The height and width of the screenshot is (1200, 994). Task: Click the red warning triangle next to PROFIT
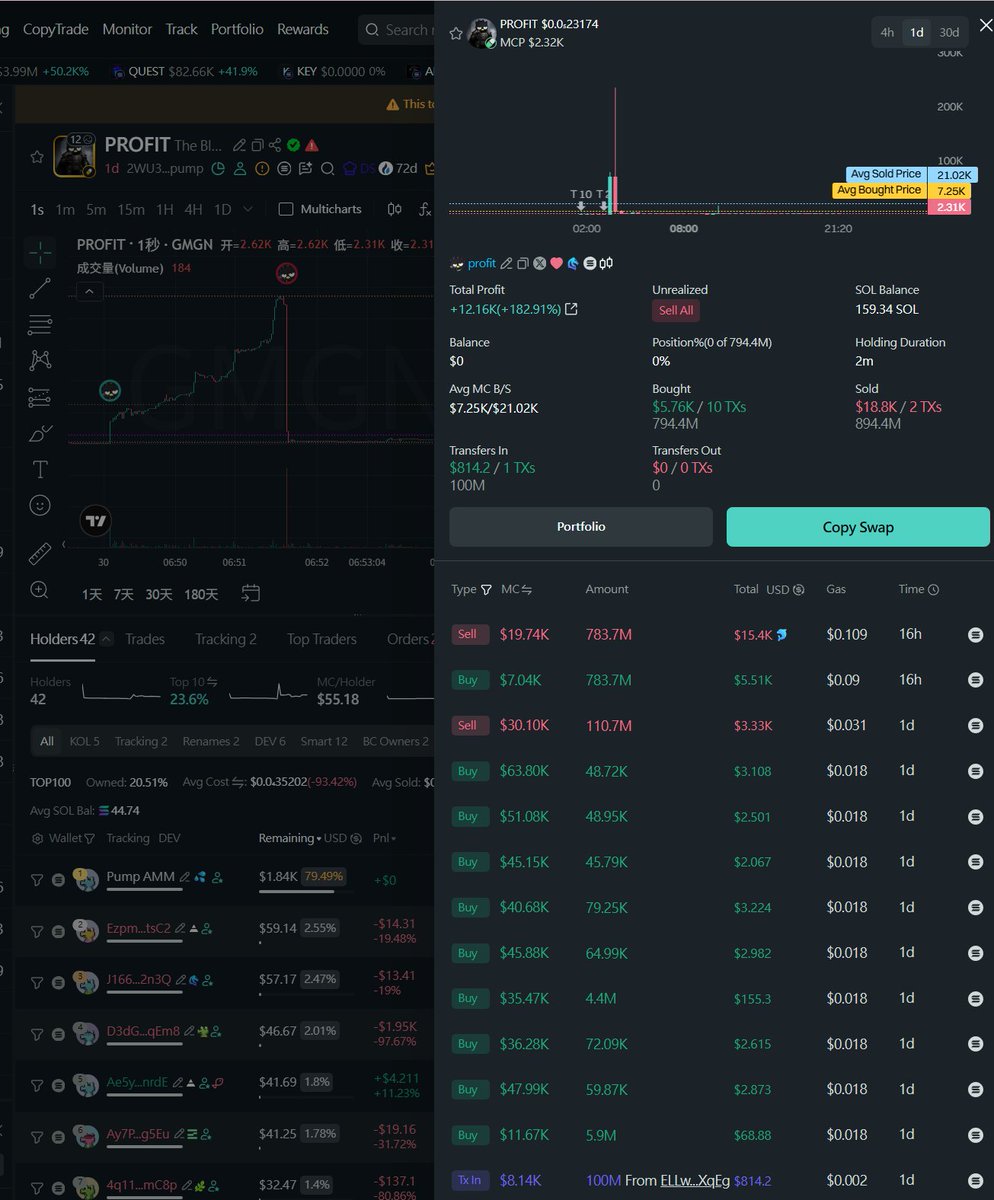pyautogui.click(x=312, y=145)
